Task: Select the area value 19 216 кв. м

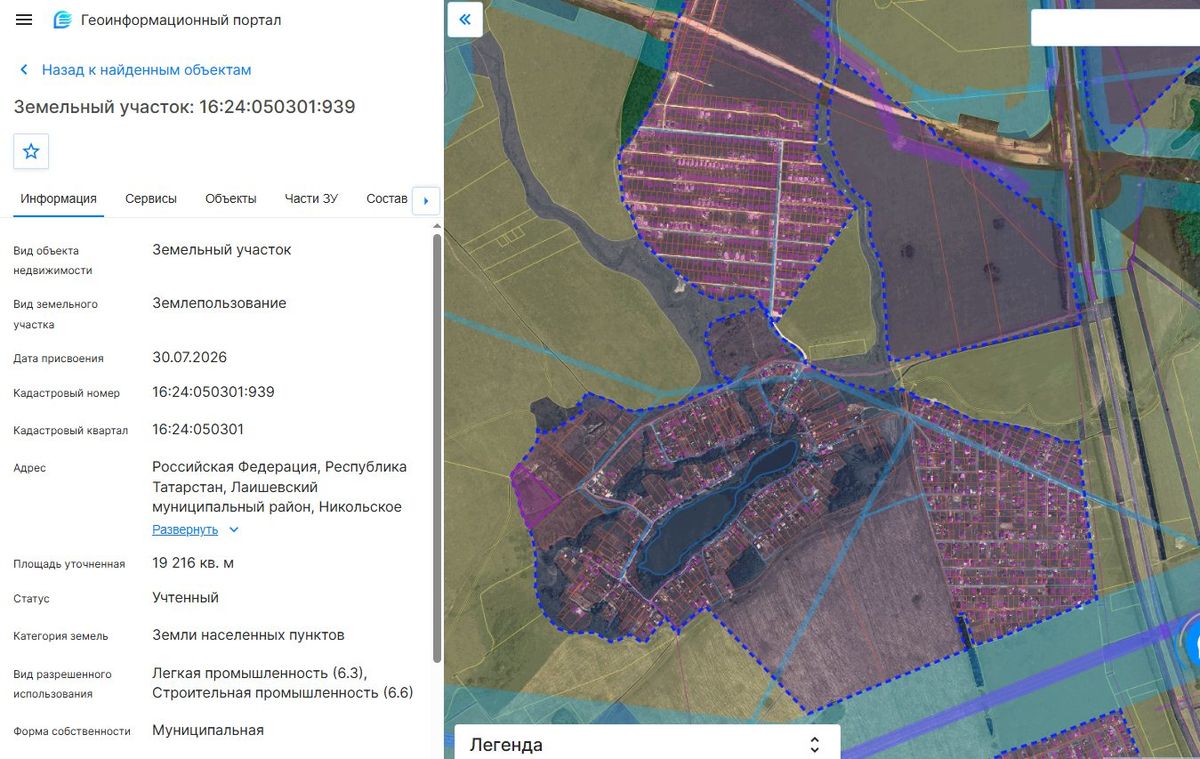Action: (193, 563)
